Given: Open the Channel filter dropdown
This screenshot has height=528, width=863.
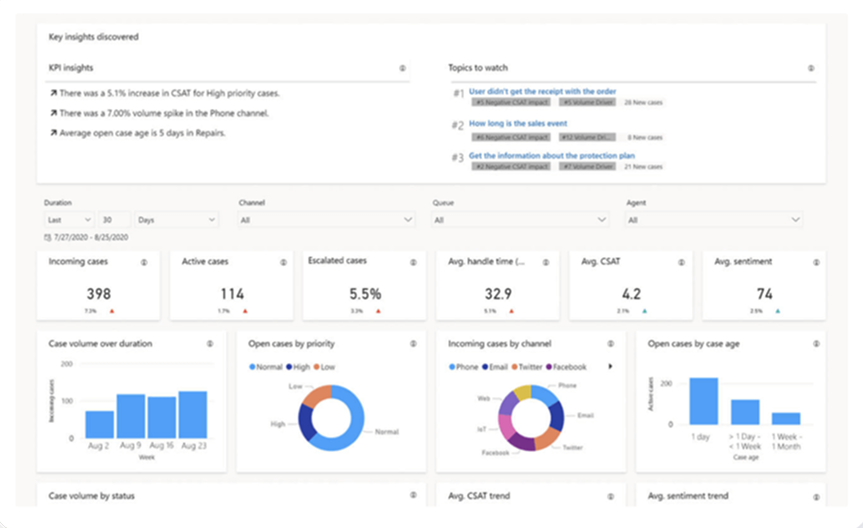Looking at the screenshot, I should point(326,219).
